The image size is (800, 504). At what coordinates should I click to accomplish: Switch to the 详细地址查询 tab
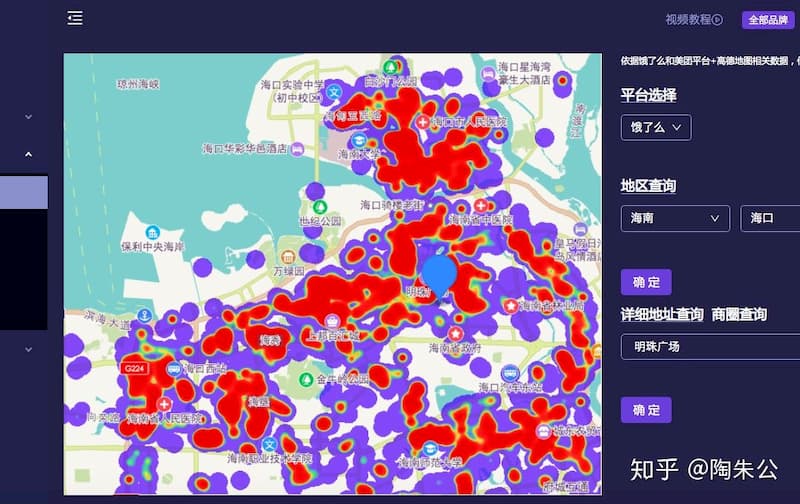click(x=662, y=314)
